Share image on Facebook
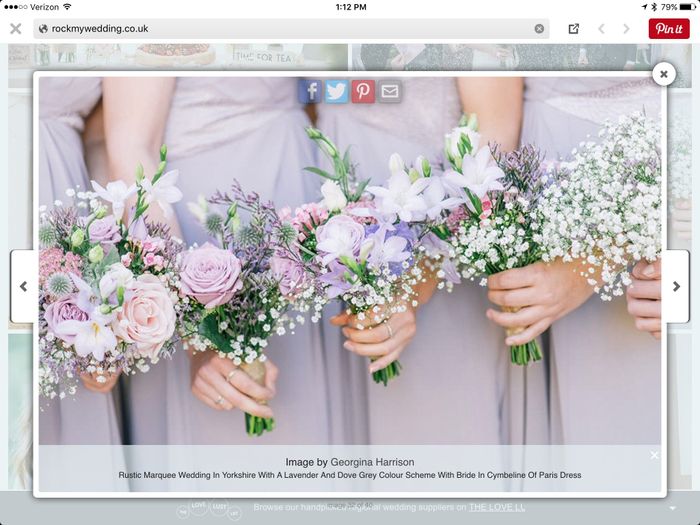Screen dimensions: 700x525 310,92
